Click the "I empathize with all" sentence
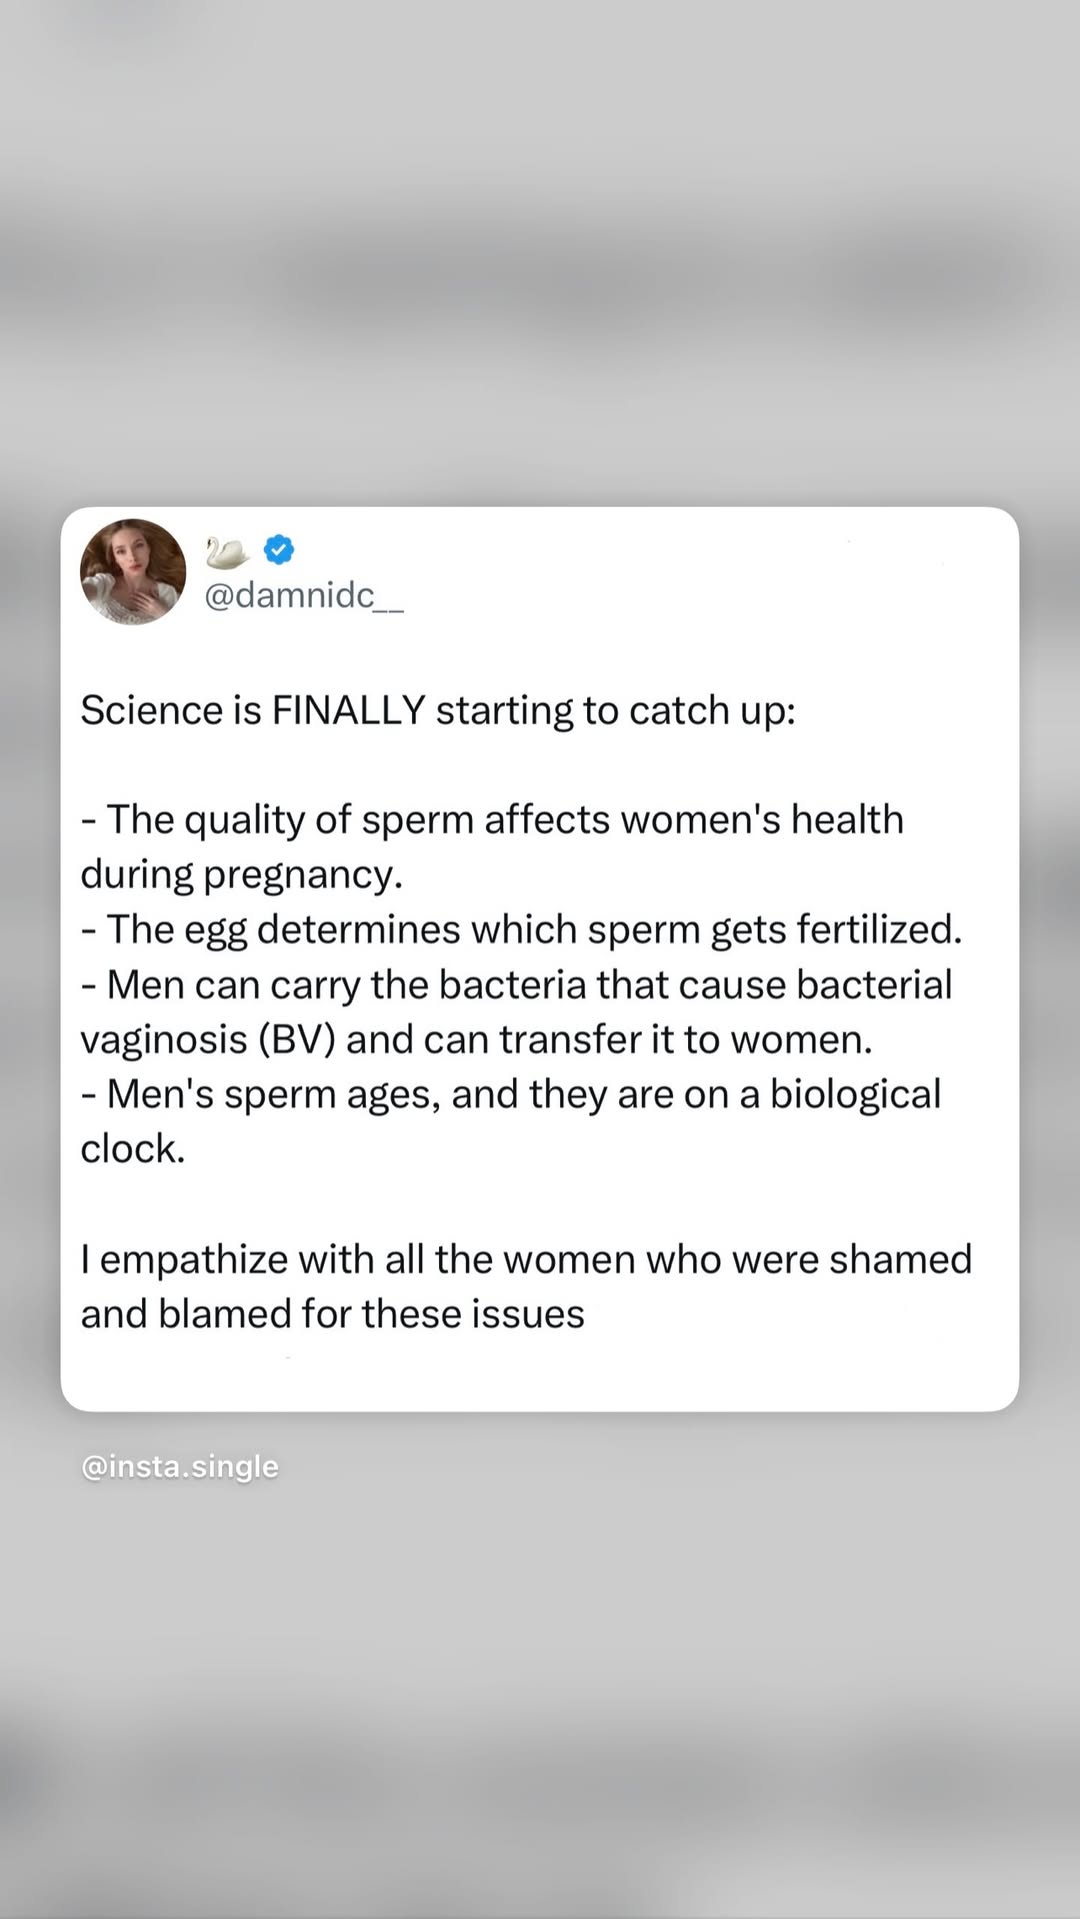 526,1260
